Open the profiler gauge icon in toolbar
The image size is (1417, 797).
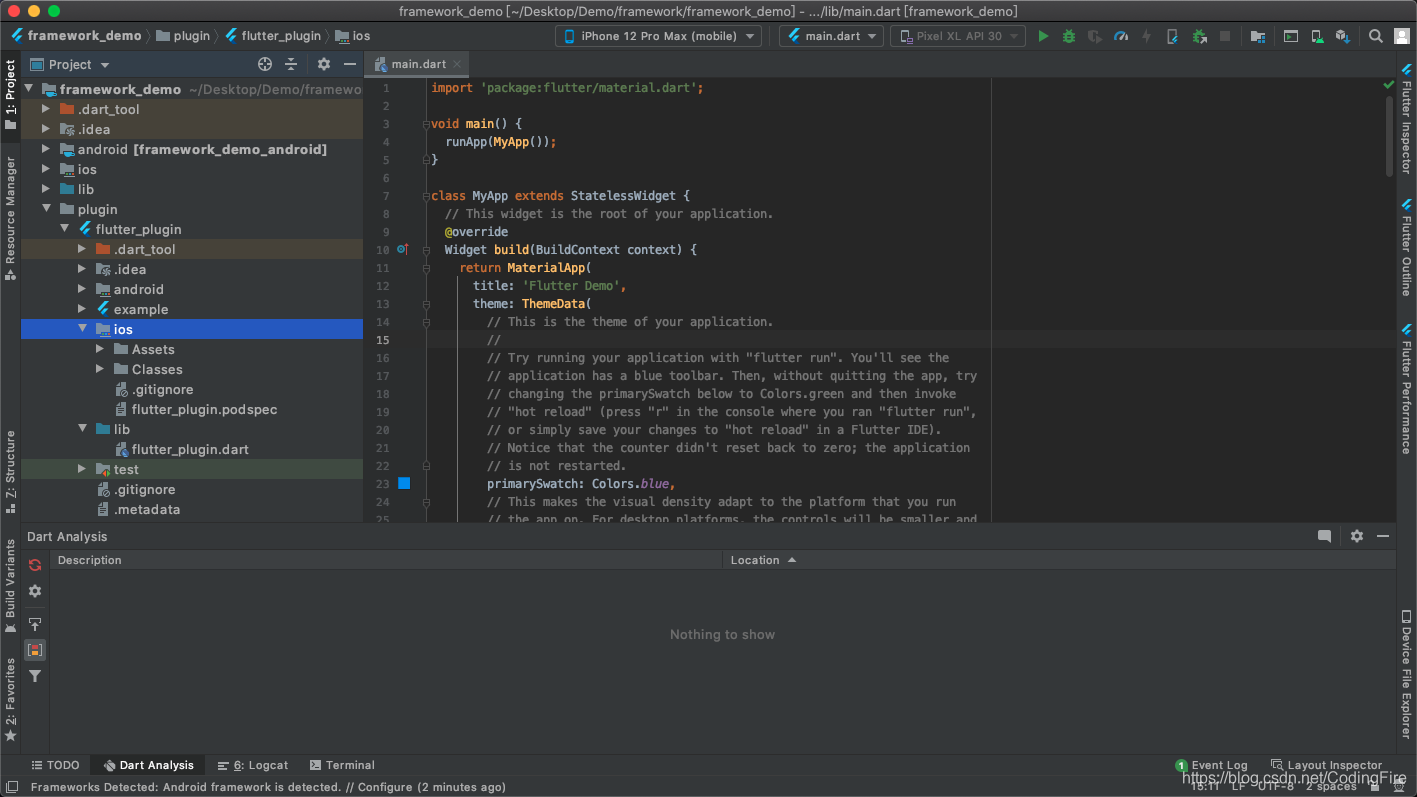coord(1121,36)
